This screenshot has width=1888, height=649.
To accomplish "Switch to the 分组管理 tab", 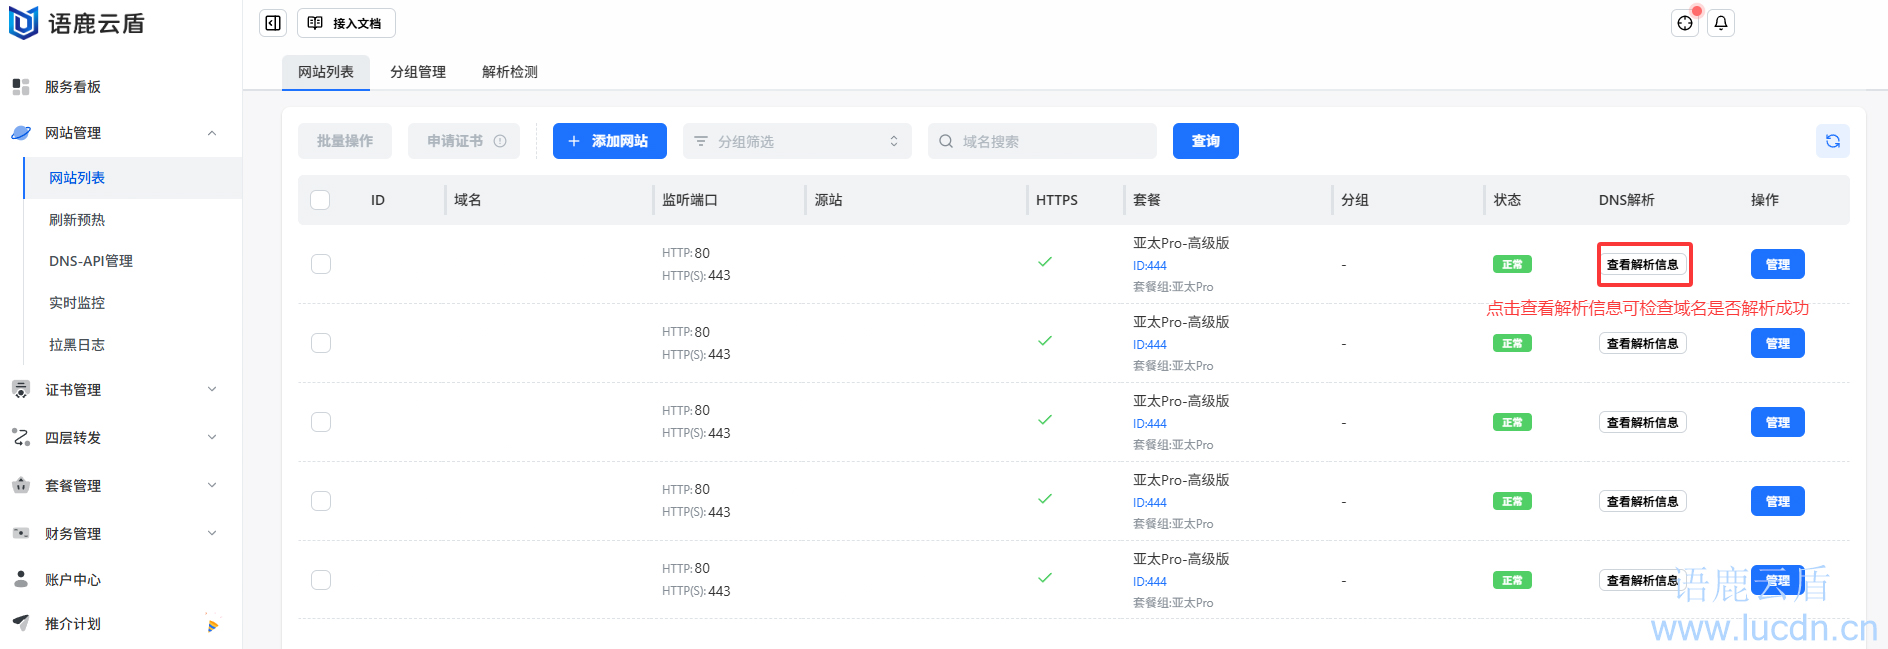I will click(418, 72).
